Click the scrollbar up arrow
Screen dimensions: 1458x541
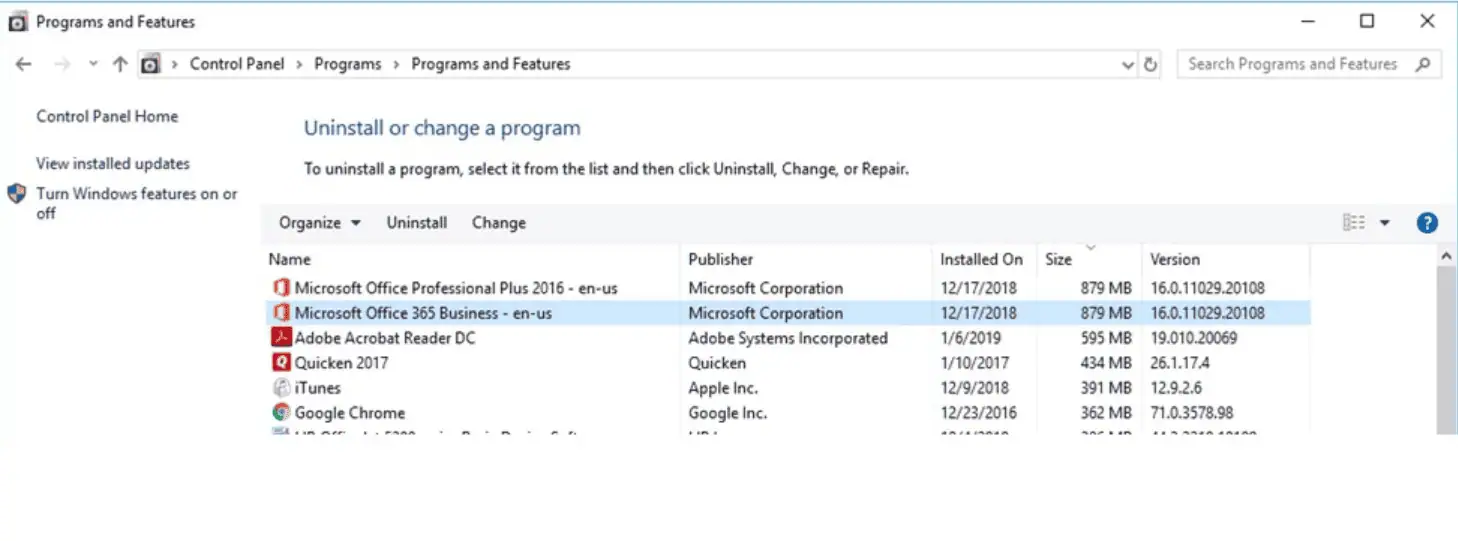pos(1446,257)
